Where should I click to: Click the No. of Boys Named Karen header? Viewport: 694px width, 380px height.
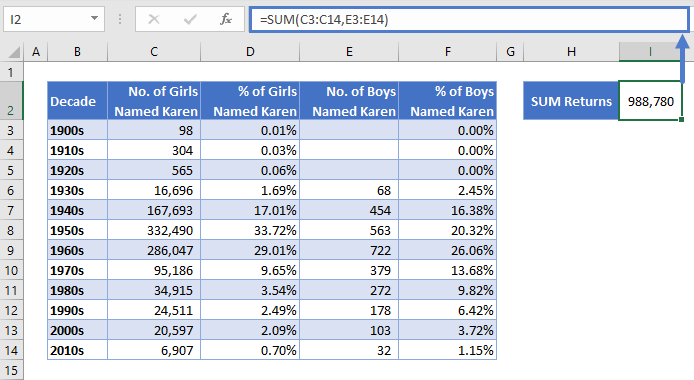tap(349, 101)
